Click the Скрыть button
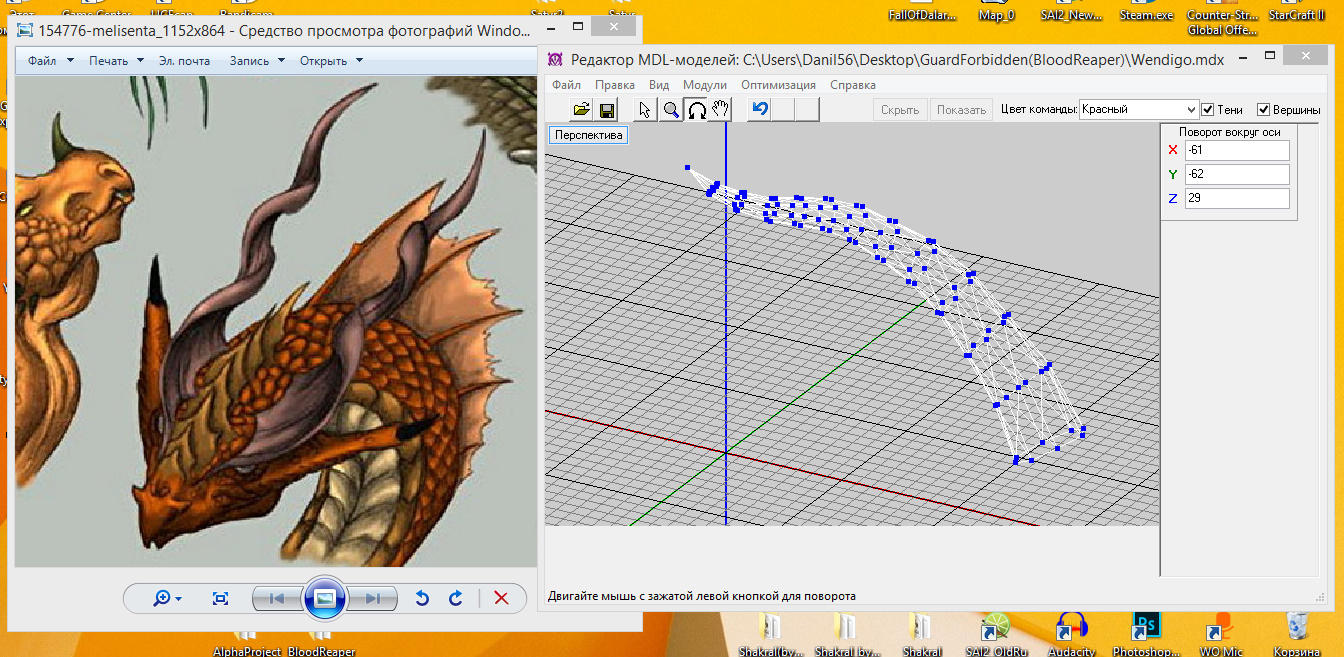 [900, 110]
